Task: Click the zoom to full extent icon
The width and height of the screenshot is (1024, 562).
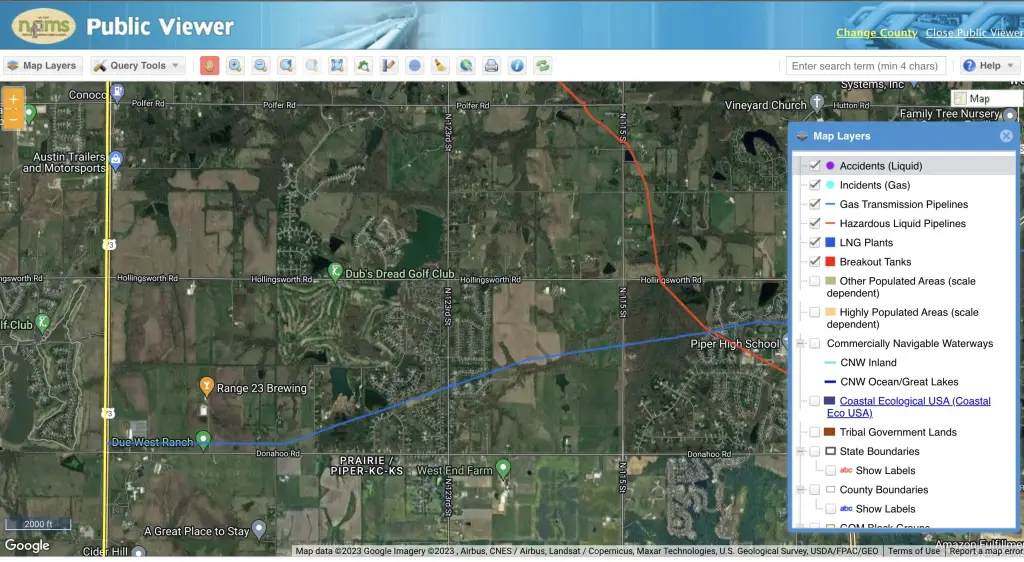Action: point(337,66)
